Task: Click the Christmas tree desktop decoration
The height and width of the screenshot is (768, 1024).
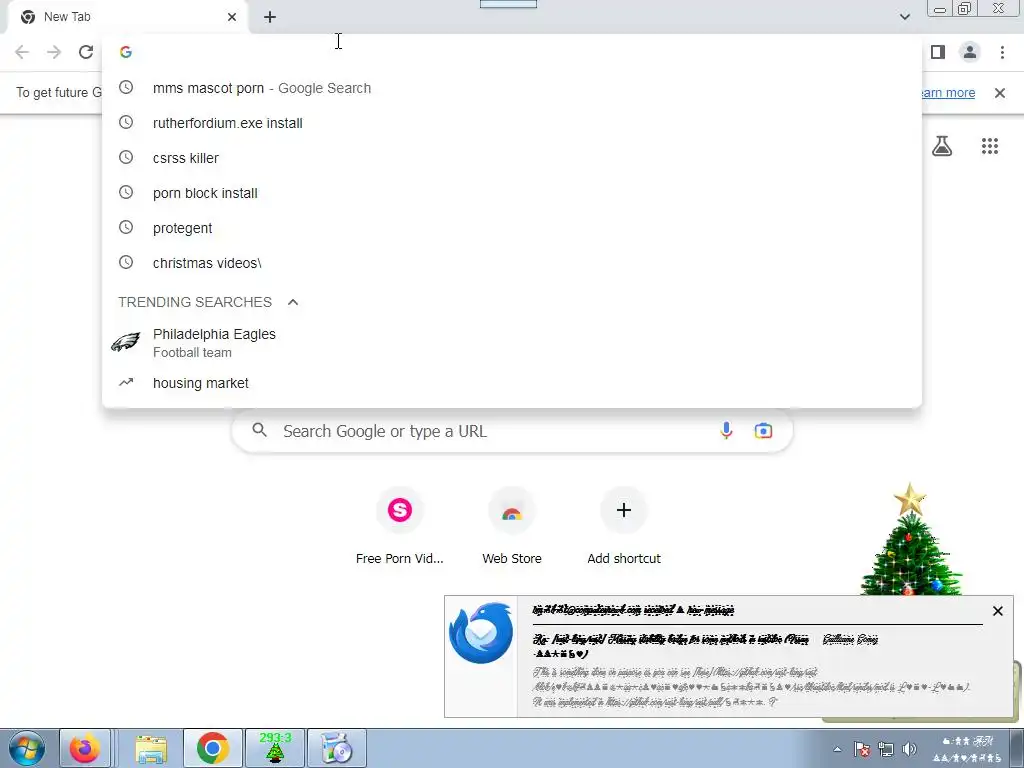Action: point(910,539)
